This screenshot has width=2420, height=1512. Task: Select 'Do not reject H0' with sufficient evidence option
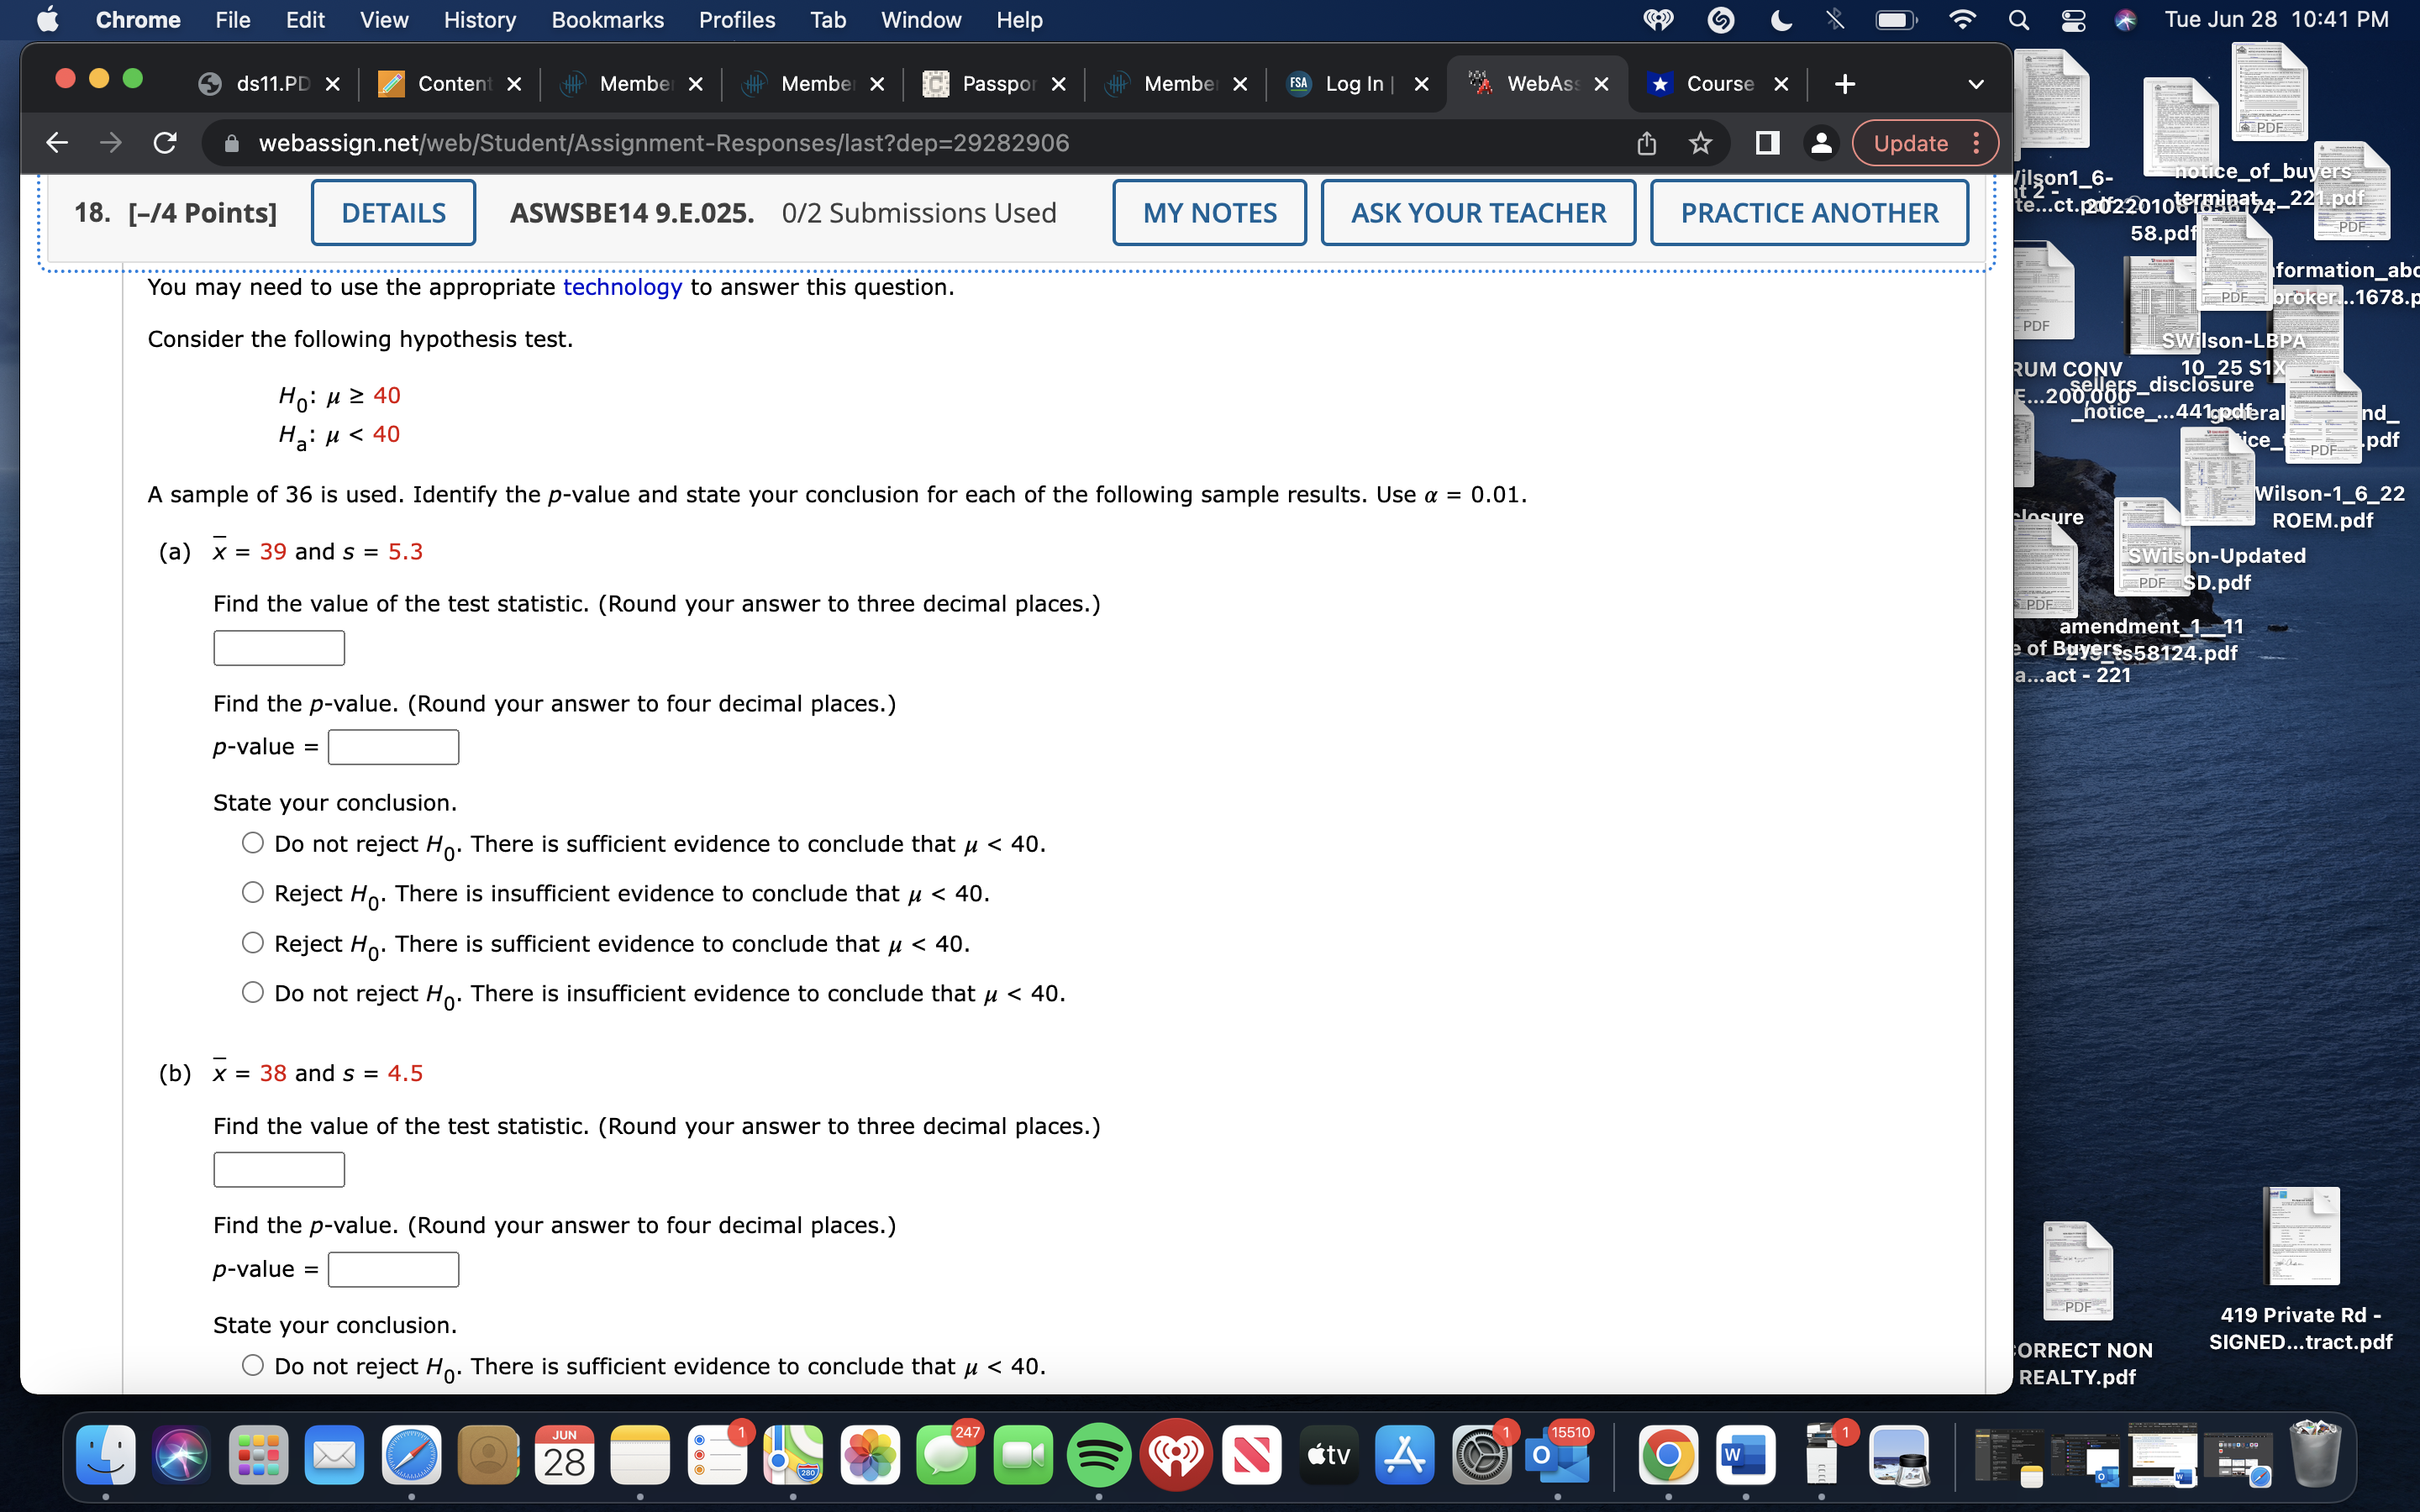(253, 843)
